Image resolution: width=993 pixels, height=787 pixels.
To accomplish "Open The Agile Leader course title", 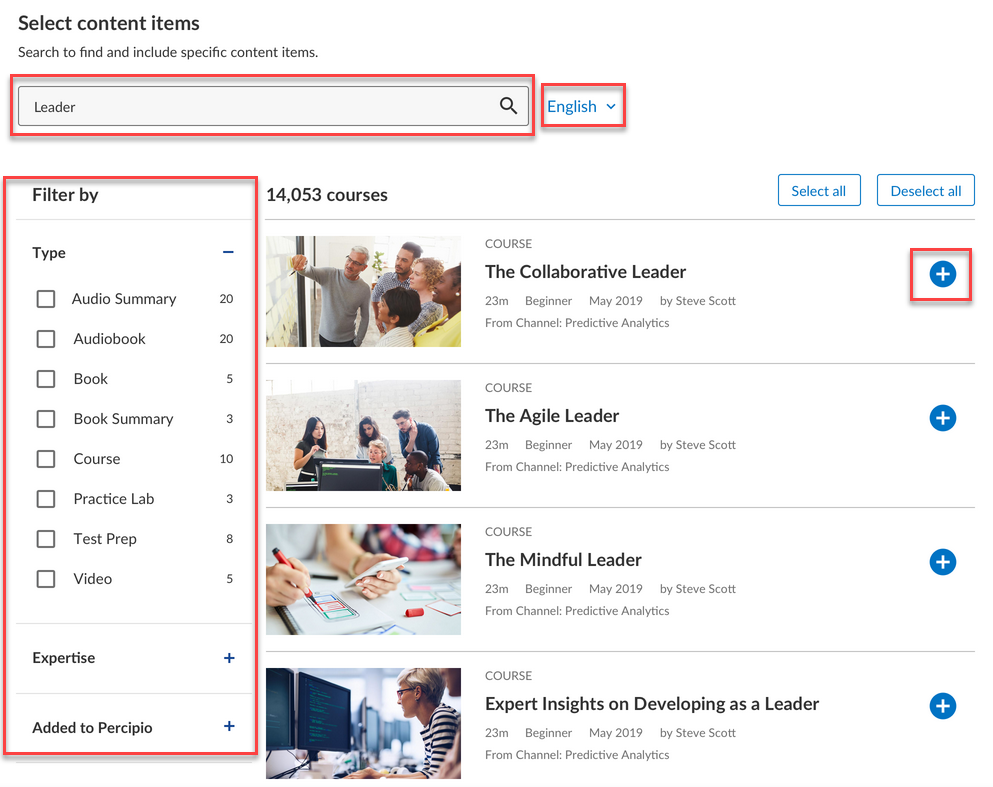I will coord(552,416).
